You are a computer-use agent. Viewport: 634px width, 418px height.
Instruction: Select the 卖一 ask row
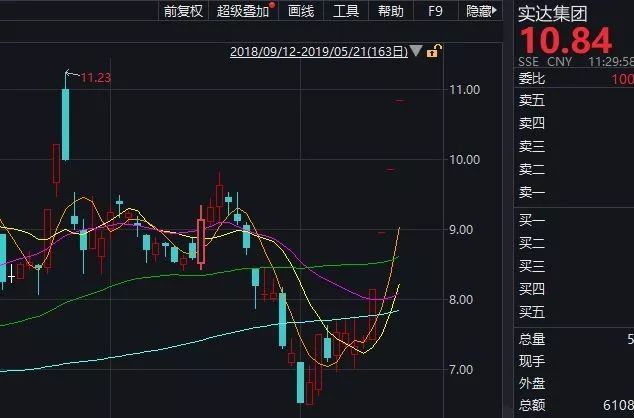pyautogui.click(x=574, y=192)
